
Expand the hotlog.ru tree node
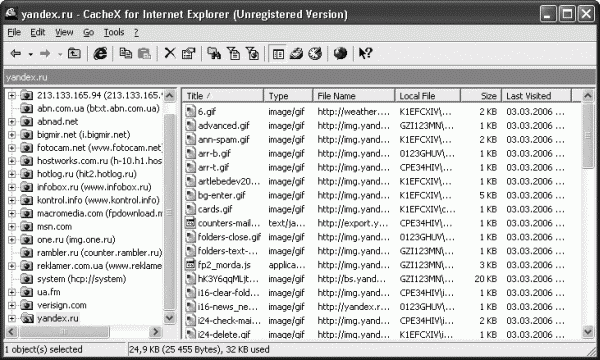click(12, 174)
